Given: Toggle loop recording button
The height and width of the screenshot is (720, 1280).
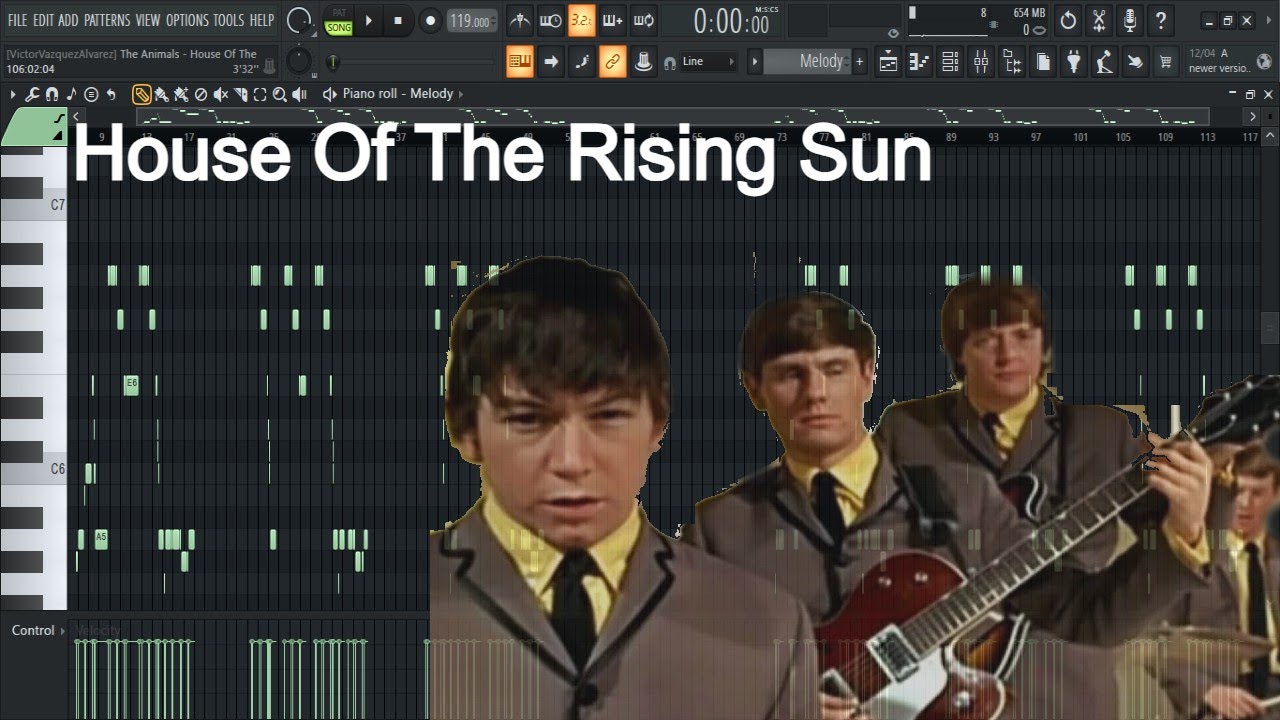Looking at the screenshot, I should (x=644, y=20).
